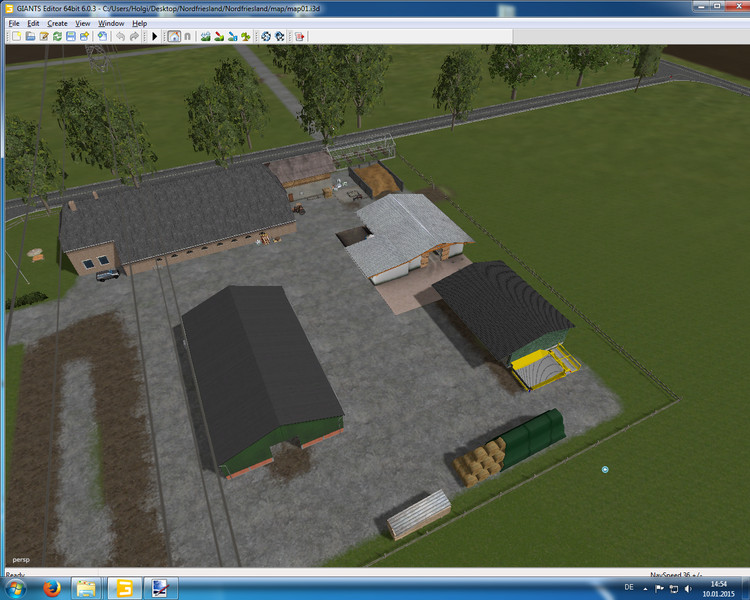Image resolution: width=750 pixels, height=600 pixels.
Task: Toggle the highlighted house camera button
Action: pyautogui.click(x=173, y=36)
